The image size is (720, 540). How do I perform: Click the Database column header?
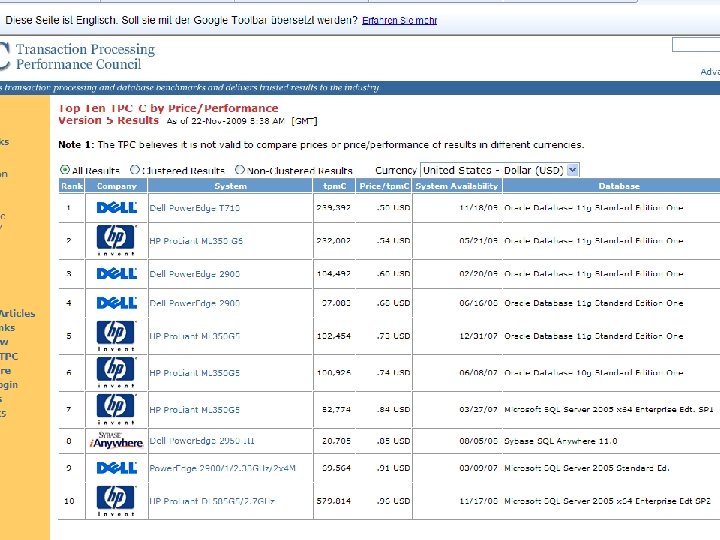(619, 186)
